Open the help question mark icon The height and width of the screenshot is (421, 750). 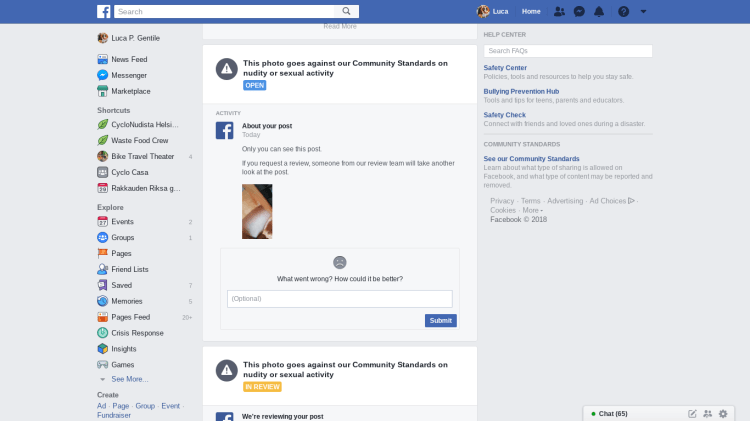tap(623, 11)
